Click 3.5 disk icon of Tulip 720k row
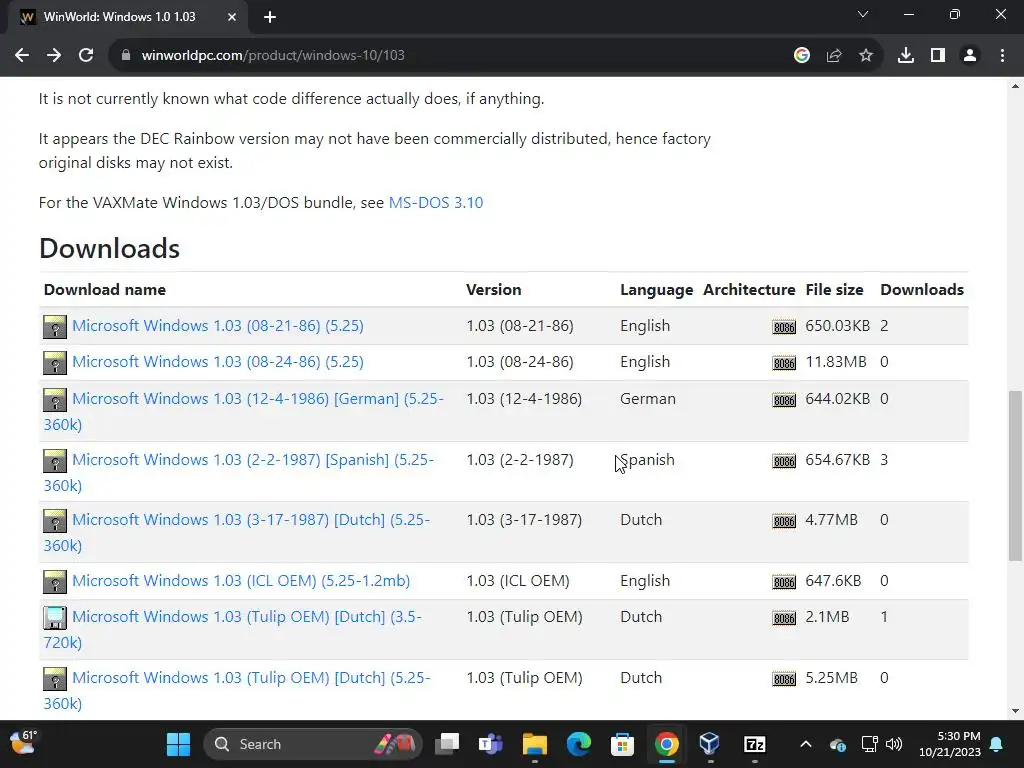The width and height of the screenshot is (1024, 768). pyautogui.click(x=55, y=618)
